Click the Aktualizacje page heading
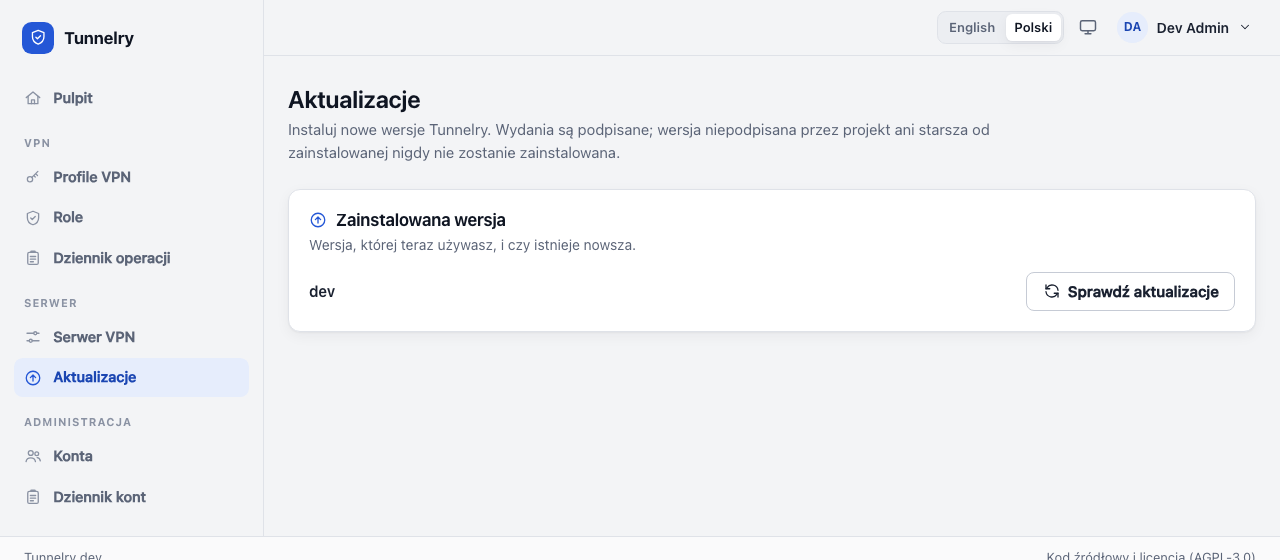The height and width of the screenshot is (560, 1280). 354,100
